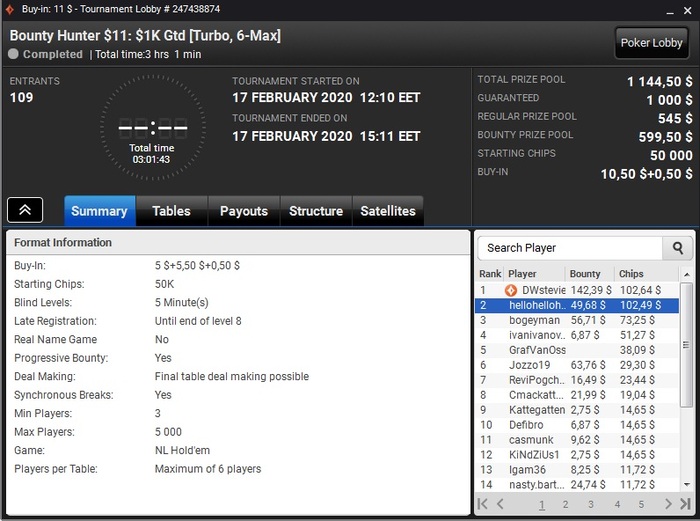Click partypoker logo in title bar
The height and width of the screenshot is (521, 700).
click(x=9, y=9)
